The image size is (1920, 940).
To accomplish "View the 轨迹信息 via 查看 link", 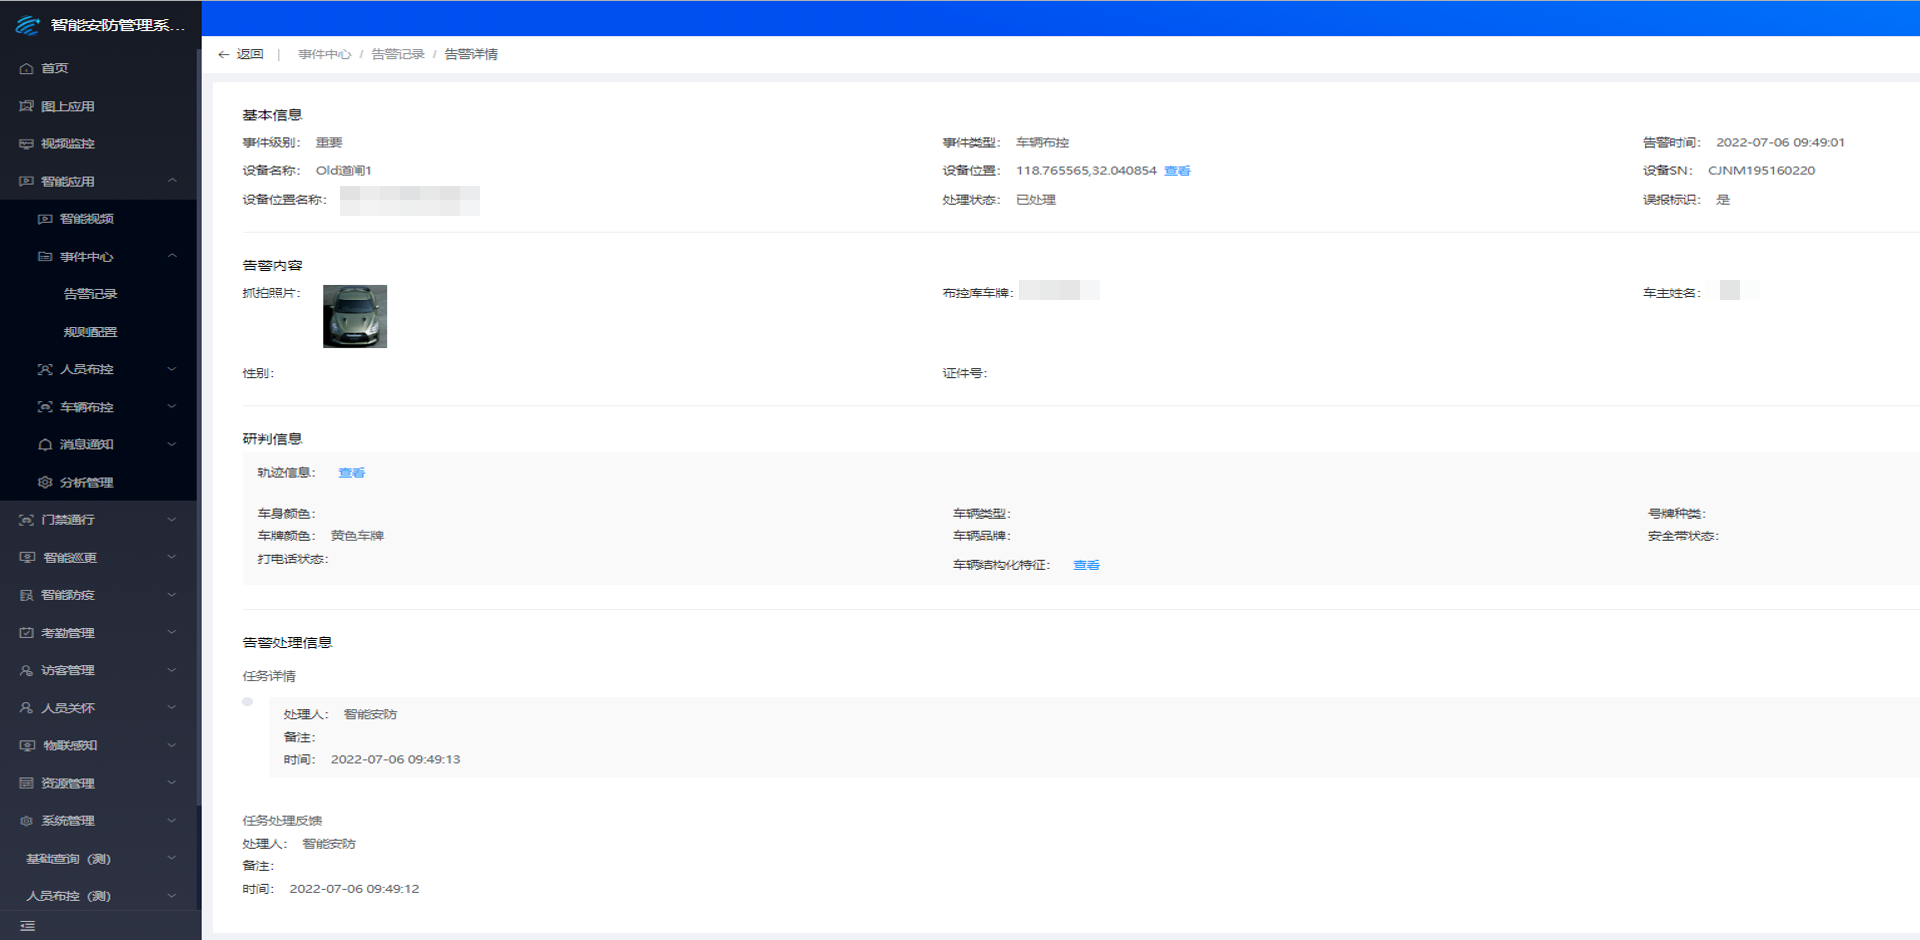I will [351, 473].
